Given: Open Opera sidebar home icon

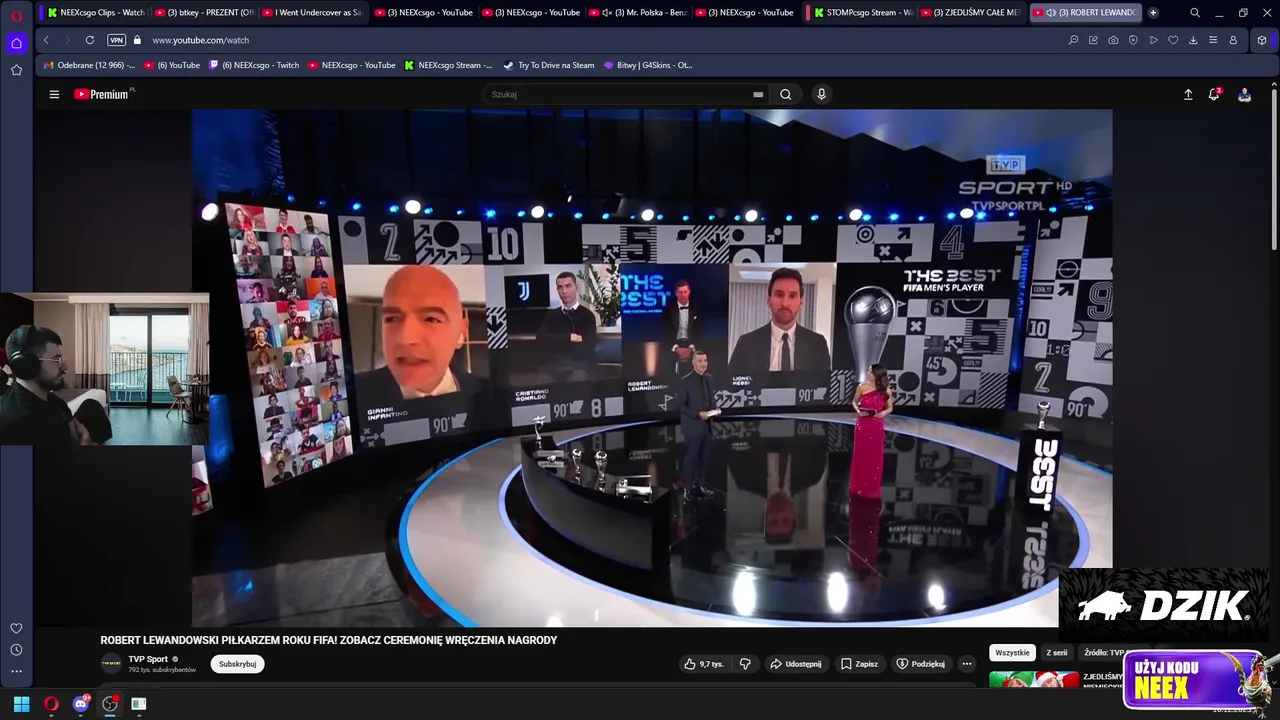Looking at the screenshot, I should [x=16, y=43].
